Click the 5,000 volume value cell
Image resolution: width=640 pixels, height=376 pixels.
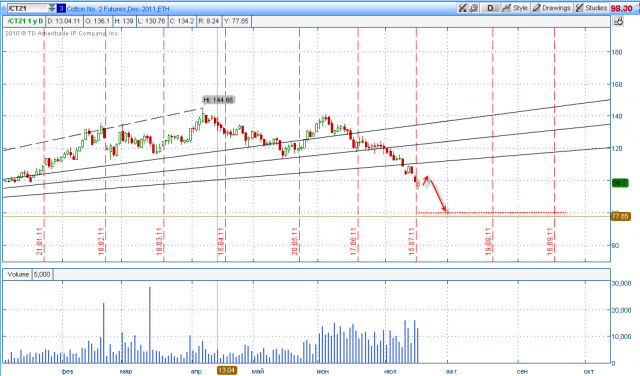click(x=42, y=274)
